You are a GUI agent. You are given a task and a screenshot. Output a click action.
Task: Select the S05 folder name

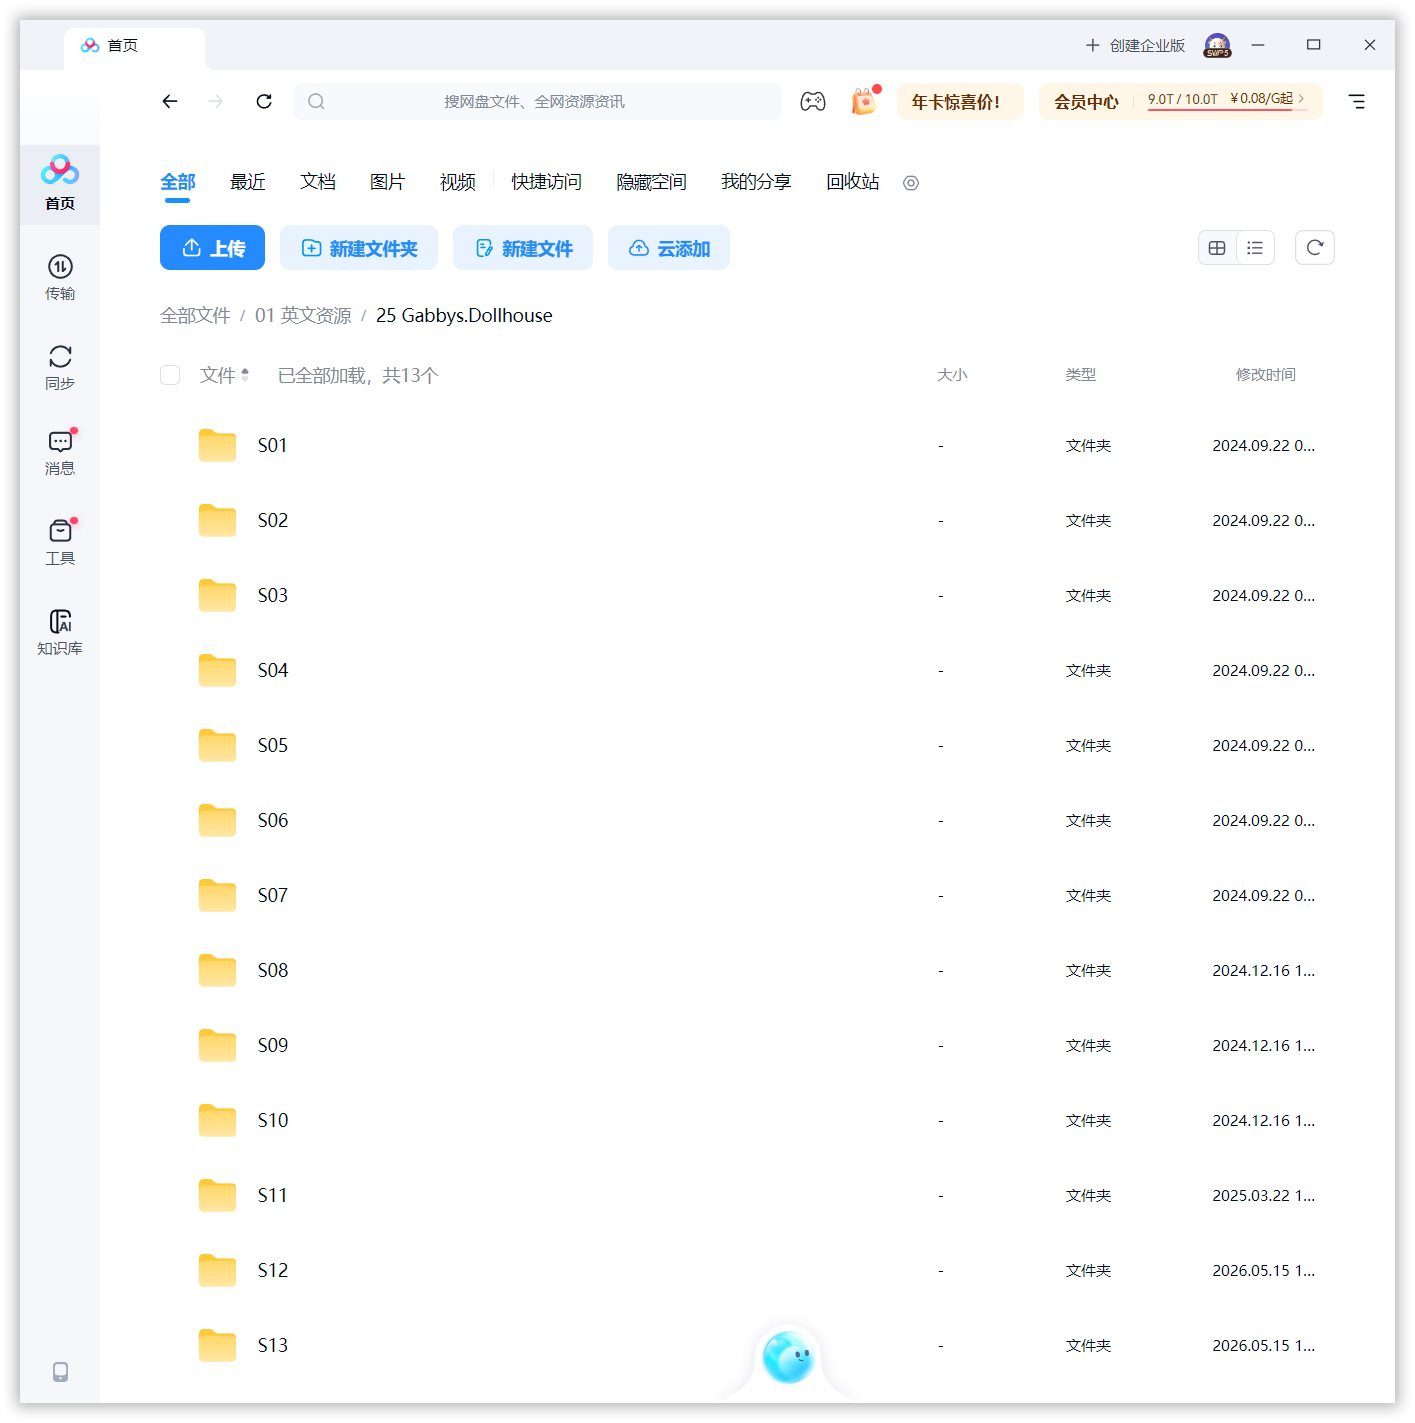tap(273, 745)
